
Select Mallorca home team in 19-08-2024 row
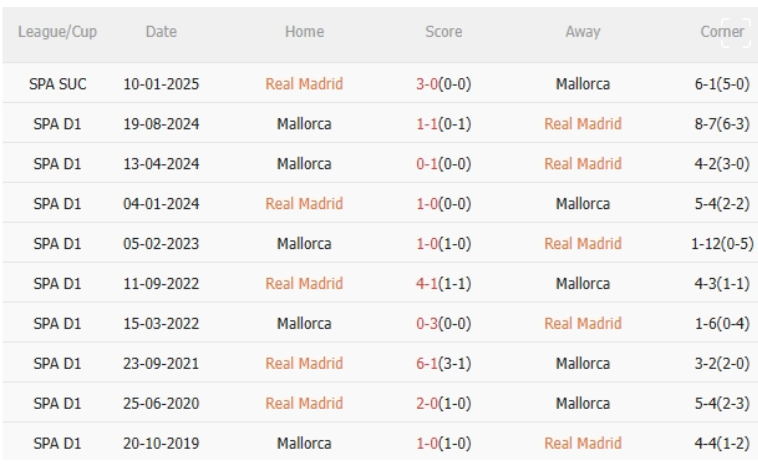pyautogui.click(x=304, y=124)
